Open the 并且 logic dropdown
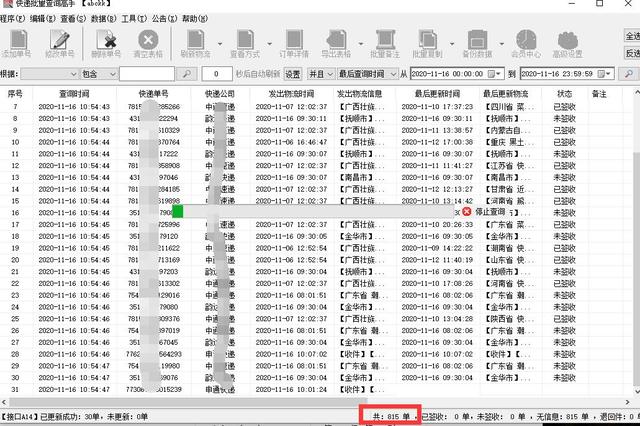 tap(320, 74)
